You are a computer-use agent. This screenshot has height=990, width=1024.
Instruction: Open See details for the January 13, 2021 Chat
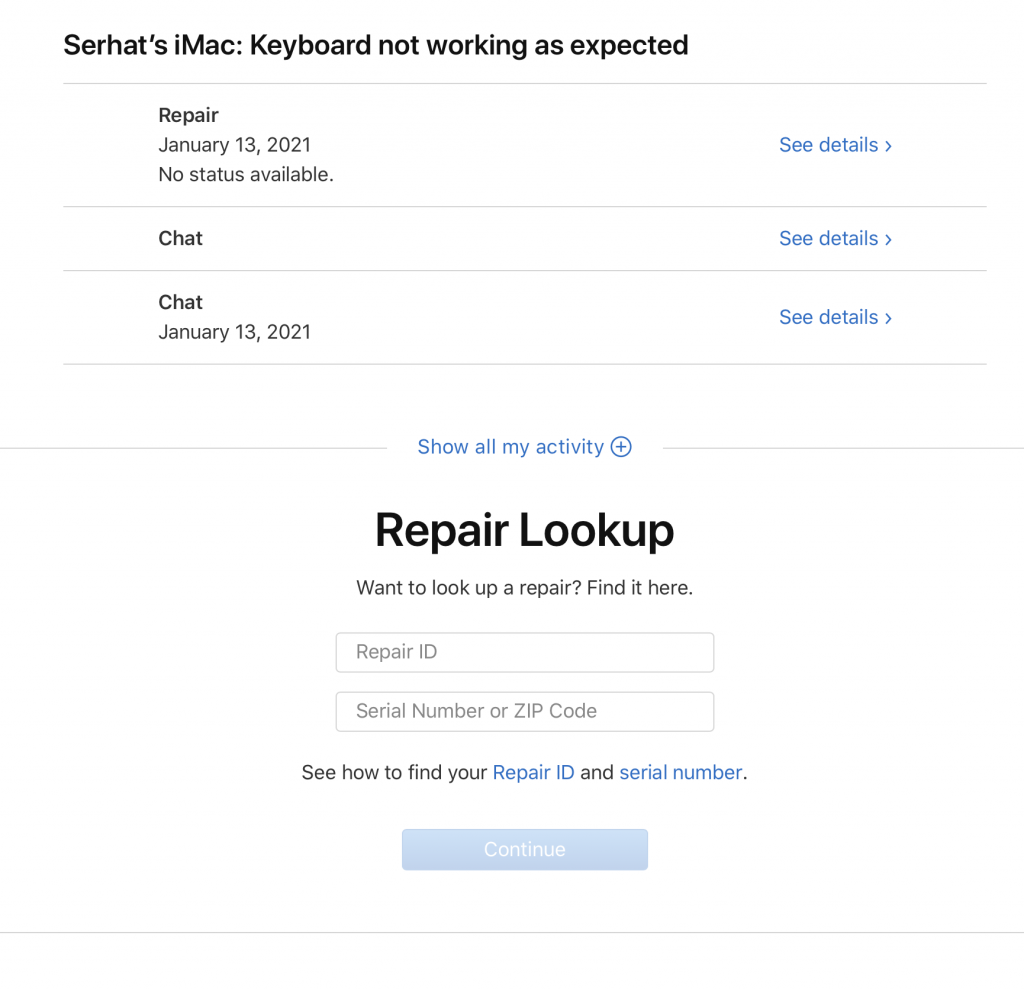click(835, 317)
